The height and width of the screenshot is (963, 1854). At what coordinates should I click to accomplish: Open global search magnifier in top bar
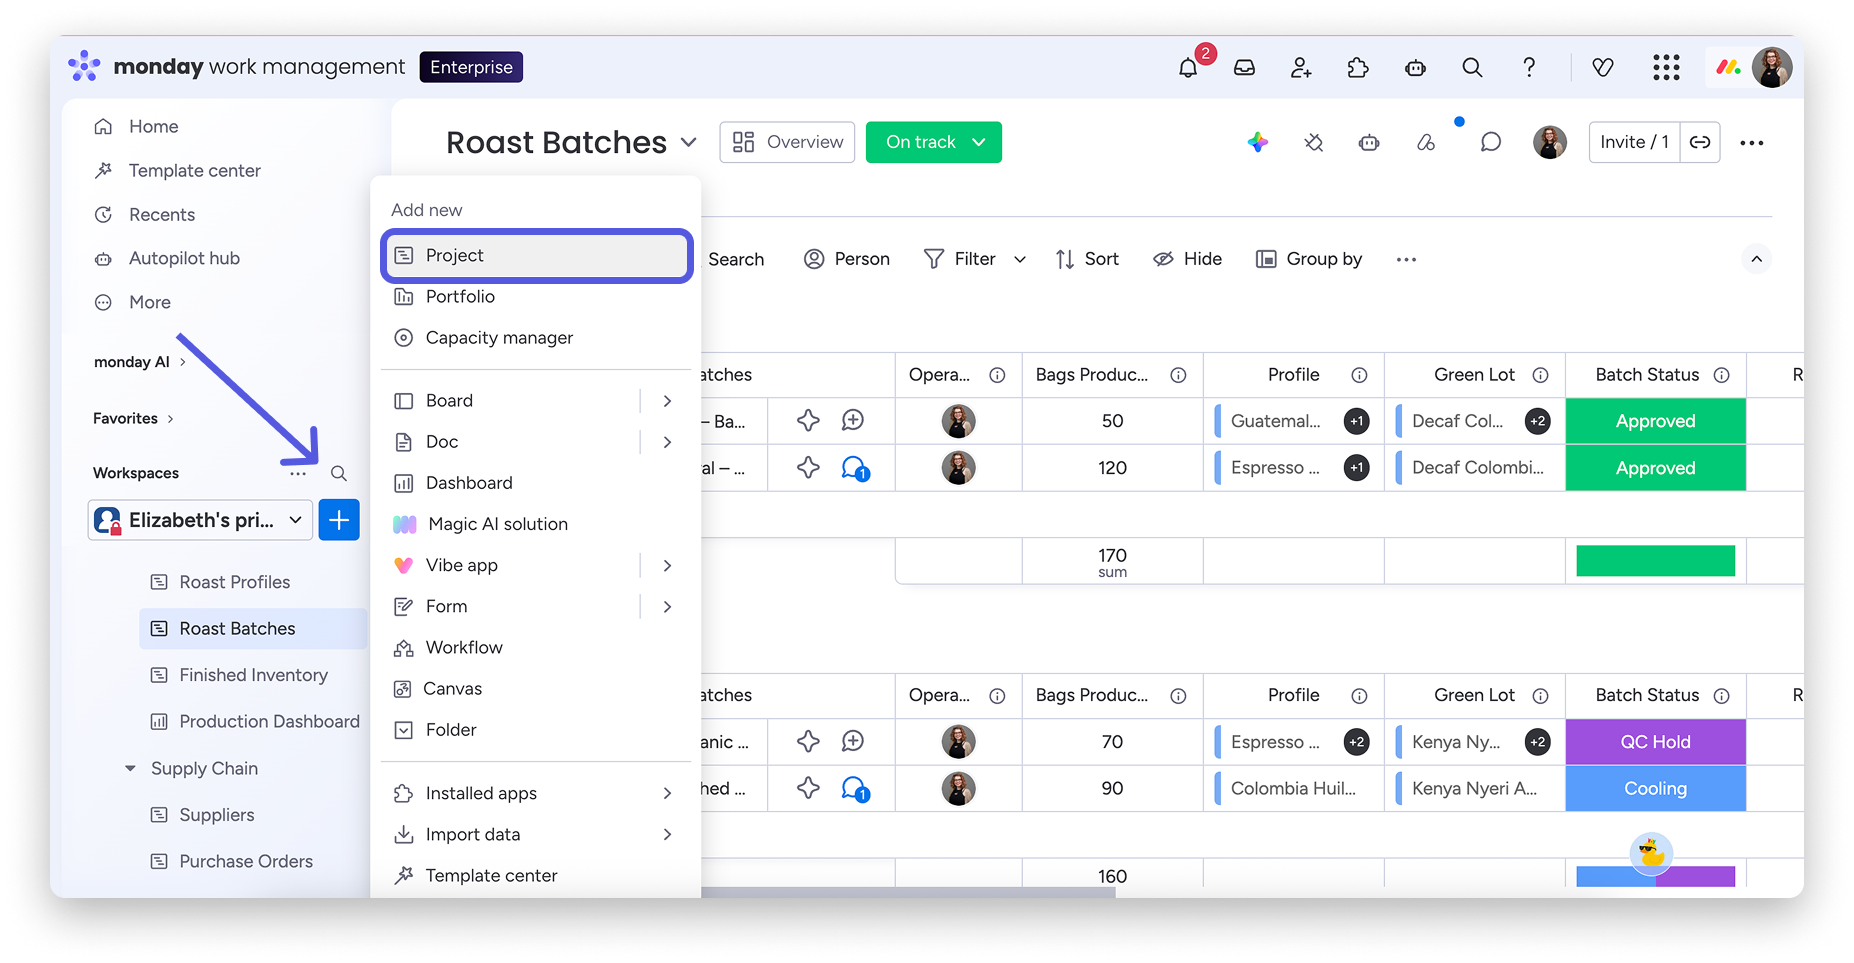point(1472,67)
